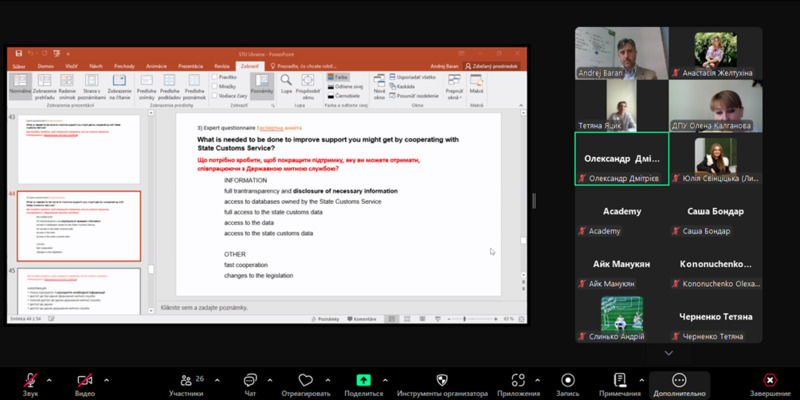
Task: Open the Animácie ribbon tab
Action: pos(156,66)
